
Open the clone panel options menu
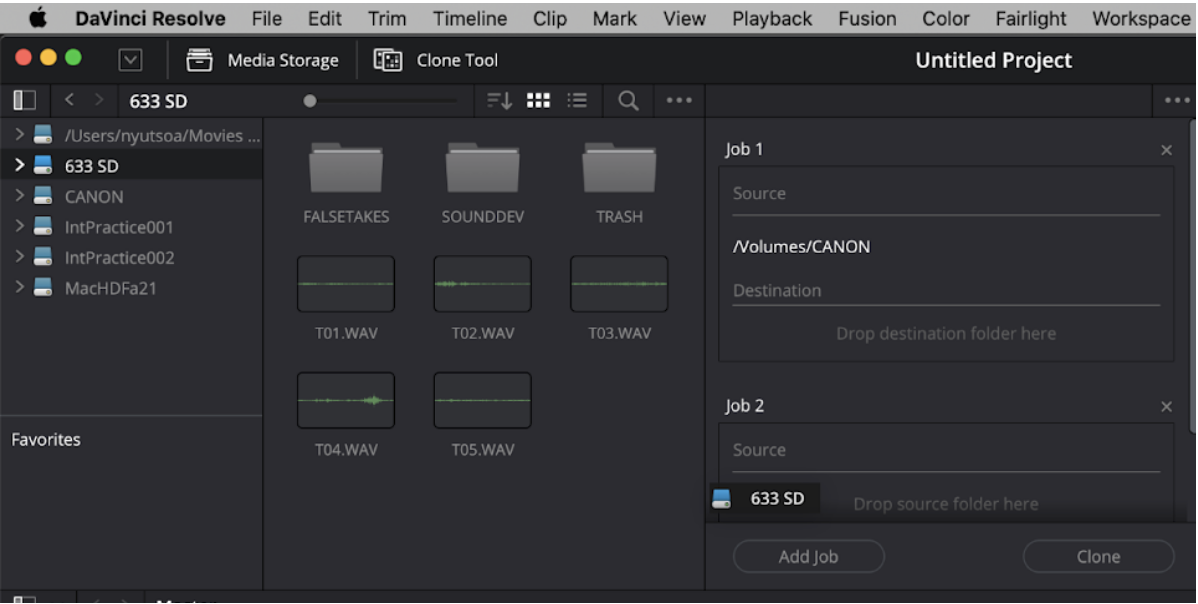point(1176,100)
